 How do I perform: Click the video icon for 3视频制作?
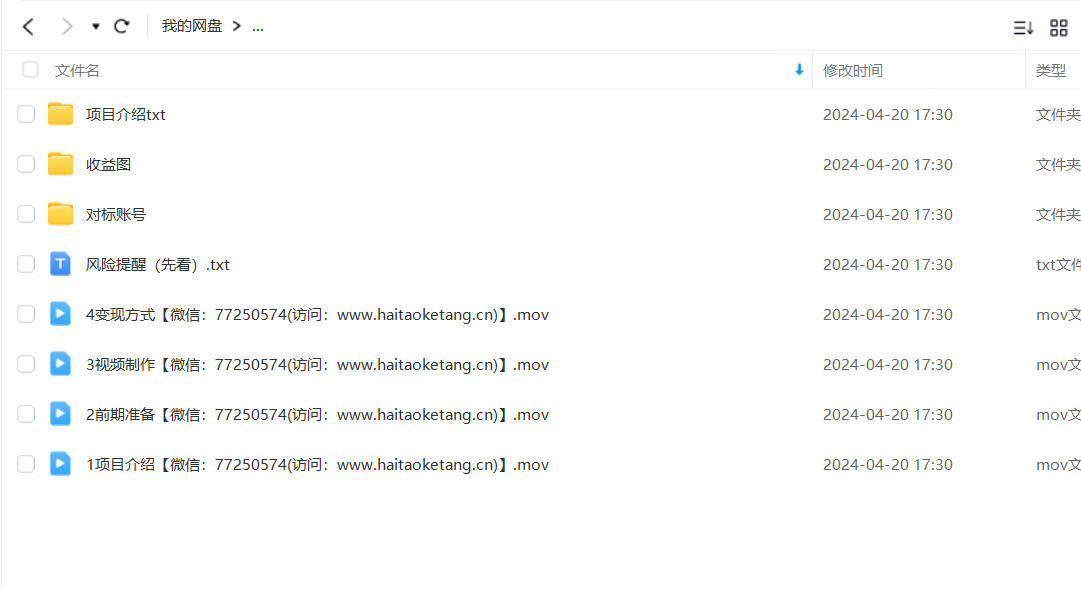coord(60,363)
